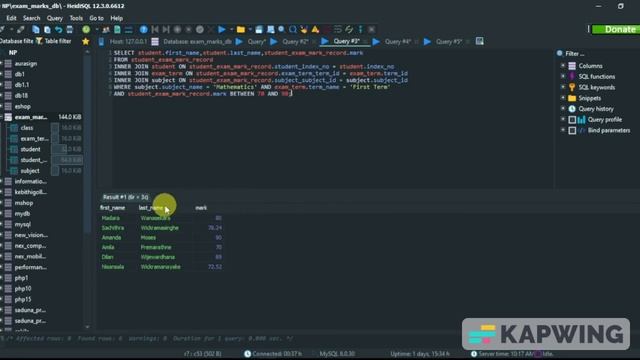Click the Paste icon in toolbar
The width and height of the screenshot is (640, 360).
pyautogui.click(x=47, y=29)
